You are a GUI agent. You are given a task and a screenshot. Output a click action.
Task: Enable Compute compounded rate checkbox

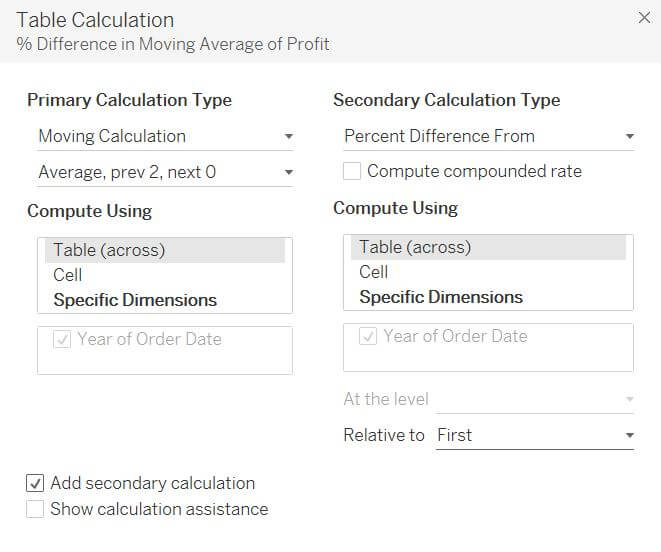point(352,171)
